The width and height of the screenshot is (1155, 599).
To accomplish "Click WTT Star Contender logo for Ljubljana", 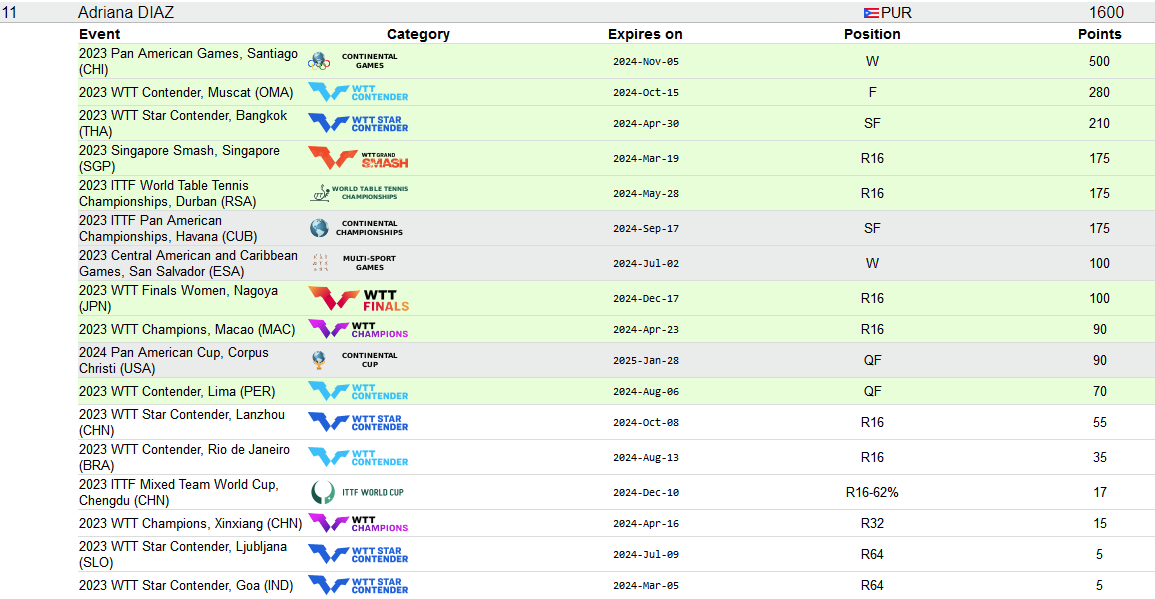I will tap(358, 554).
